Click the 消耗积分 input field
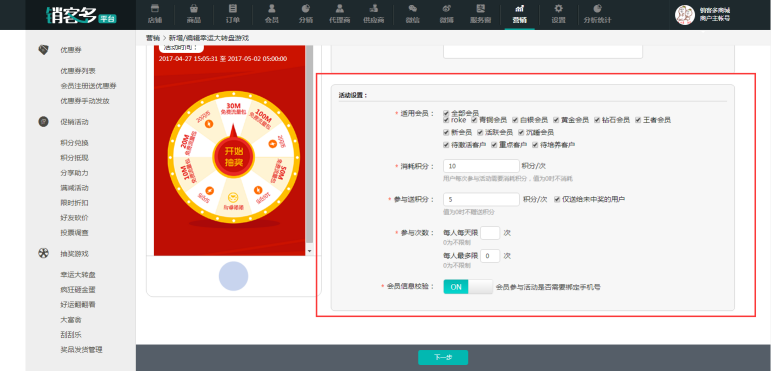771x371 pixels. pyautogui.click(x=481, y=166)
